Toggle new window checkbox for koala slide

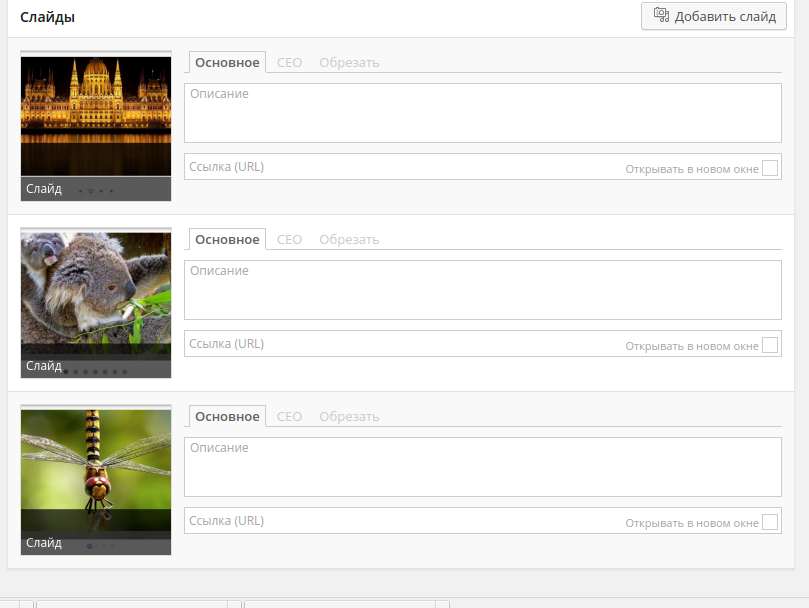(x=769, y=345)
